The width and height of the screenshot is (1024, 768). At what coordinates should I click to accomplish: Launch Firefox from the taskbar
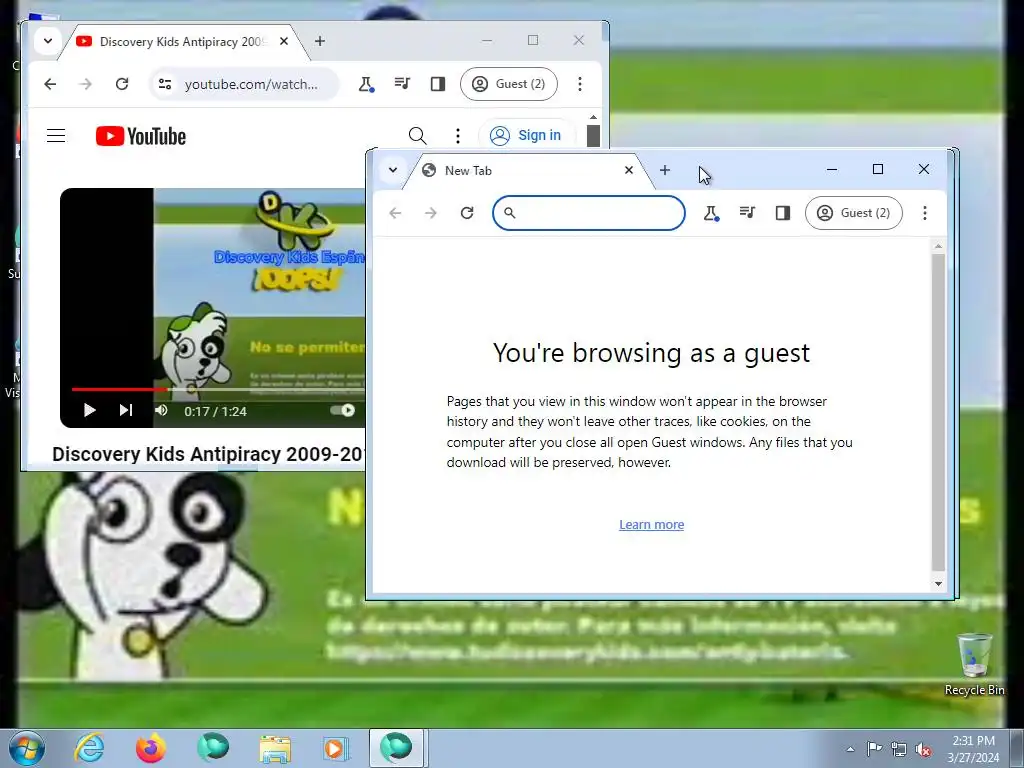[x=151, y=748]
